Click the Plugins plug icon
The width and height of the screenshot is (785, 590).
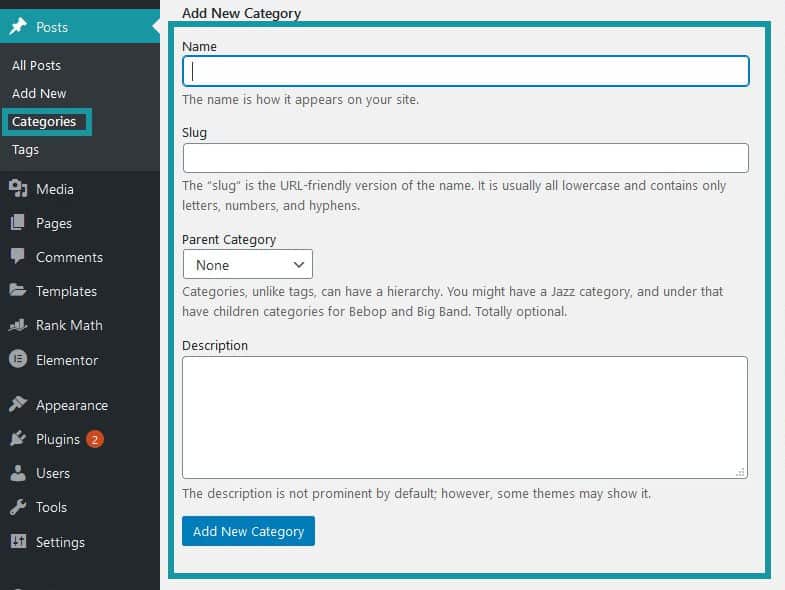[17, 439]
